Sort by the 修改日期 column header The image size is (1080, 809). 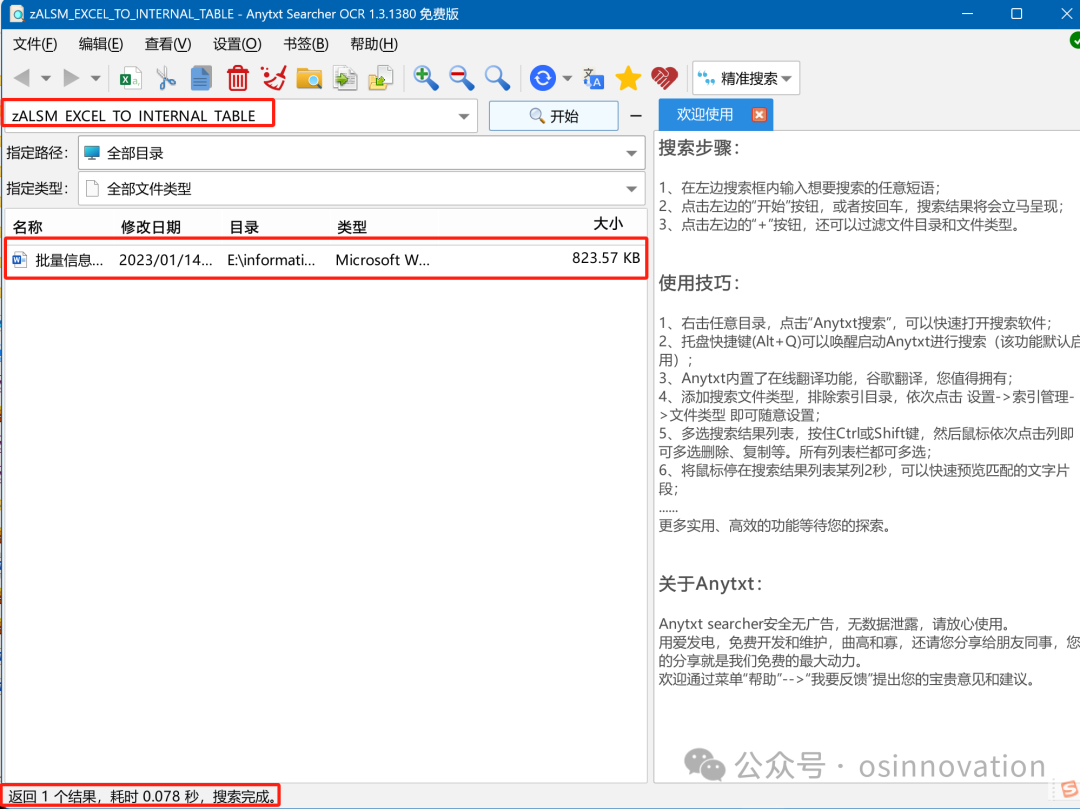151,227
